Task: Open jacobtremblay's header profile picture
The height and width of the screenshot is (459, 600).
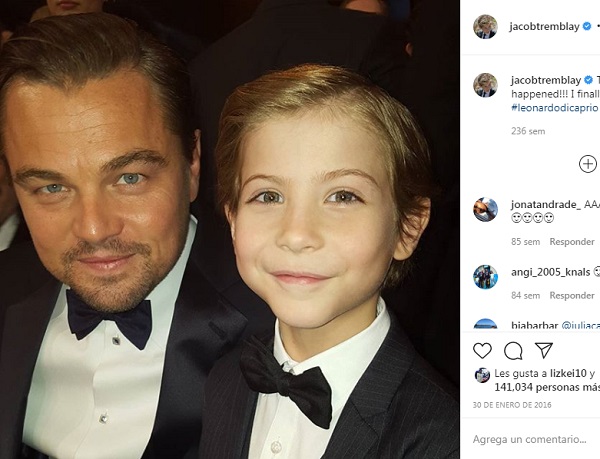Action: click(485, 26)
